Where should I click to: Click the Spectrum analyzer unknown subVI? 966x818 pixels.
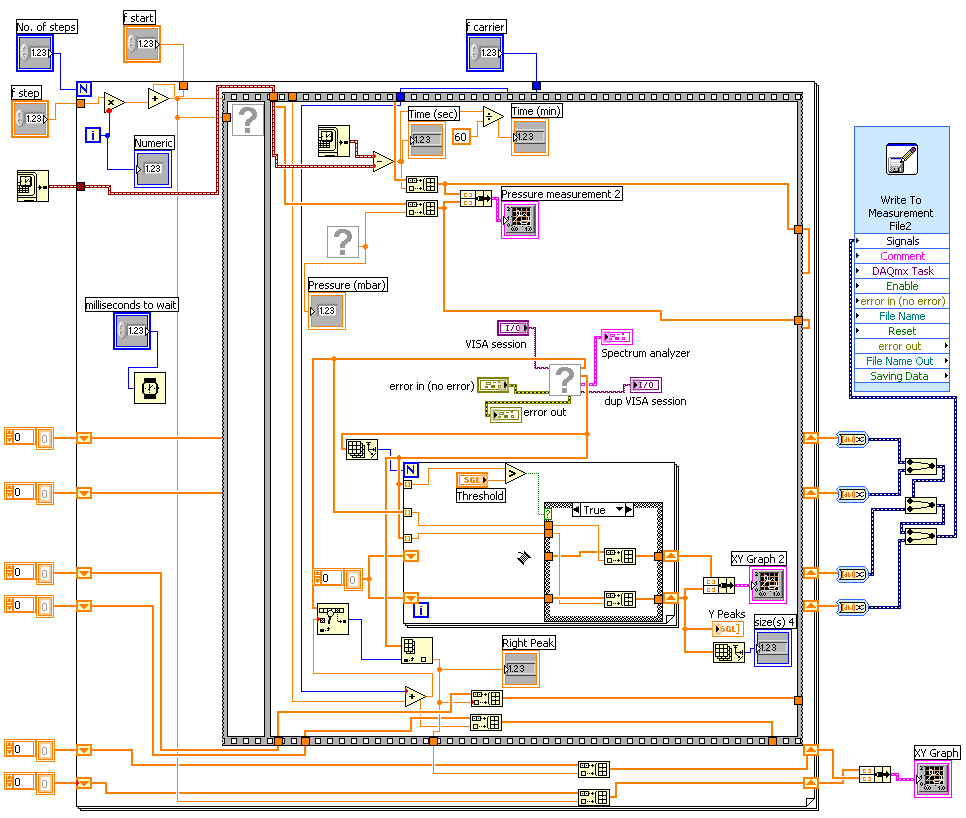tap(564, 379)
